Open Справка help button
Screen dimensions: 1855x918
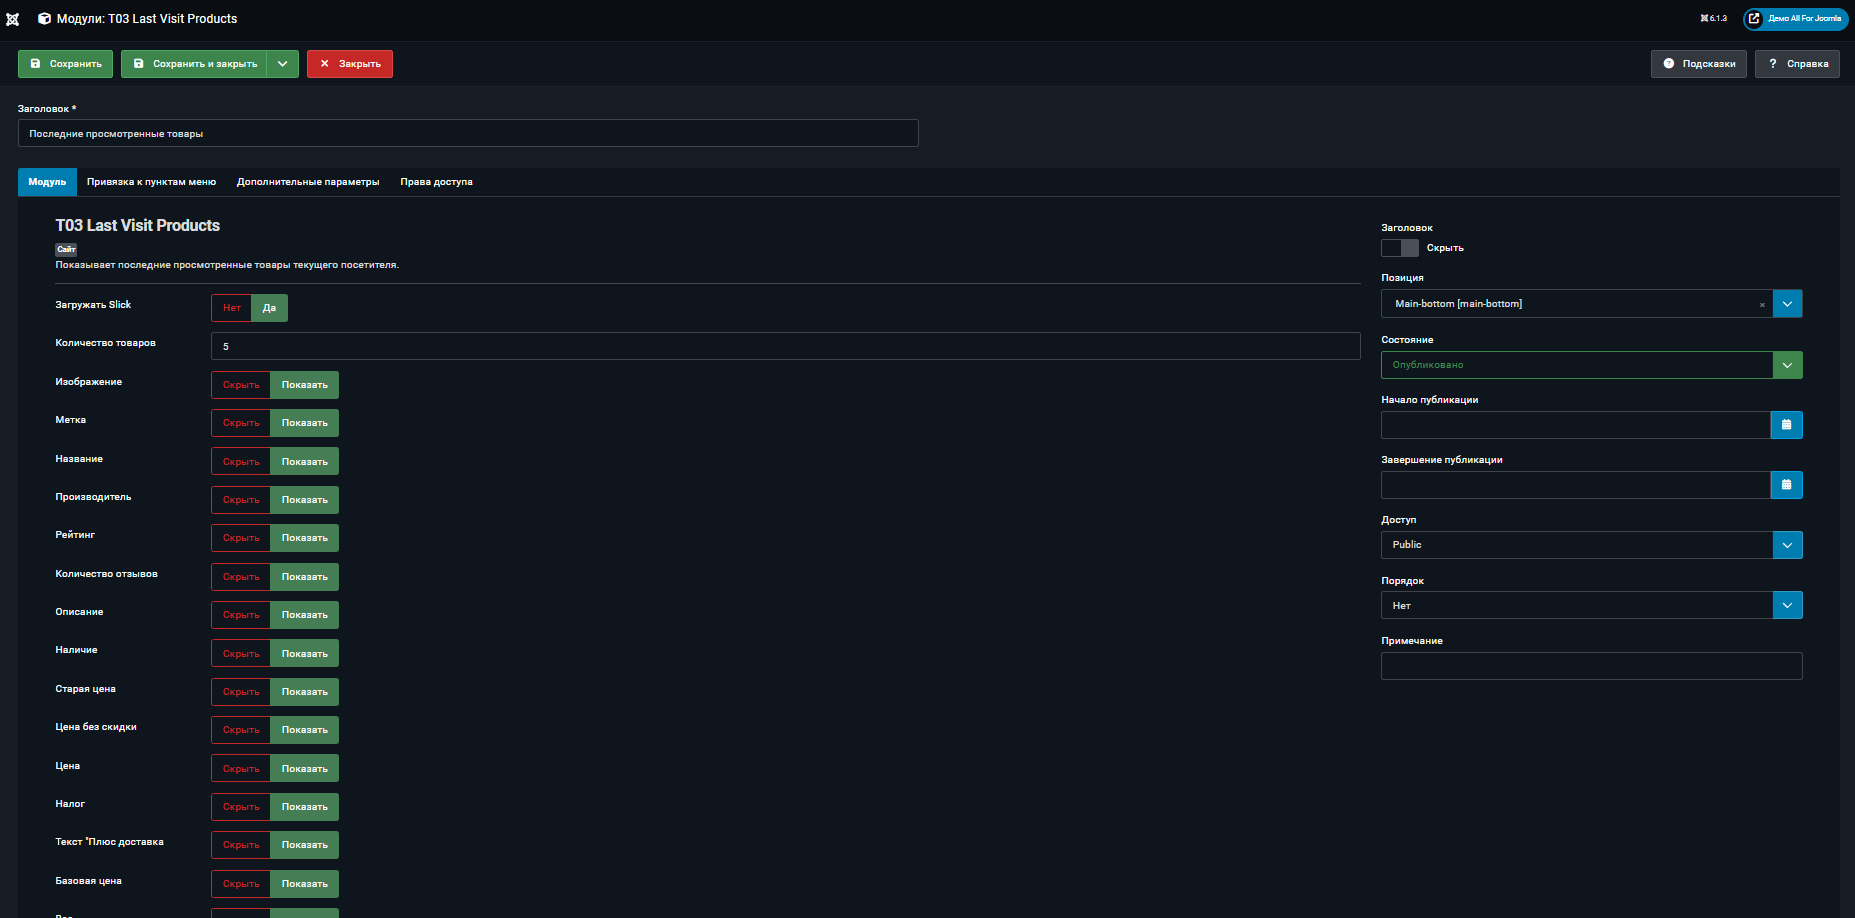click(x=1797, y=64)
